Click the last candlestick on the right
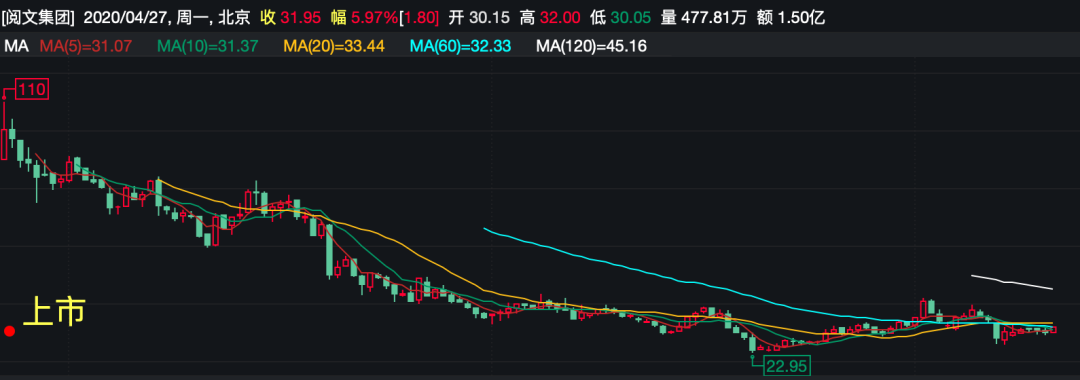The image size is (1080, 380). click(1052, 330)
